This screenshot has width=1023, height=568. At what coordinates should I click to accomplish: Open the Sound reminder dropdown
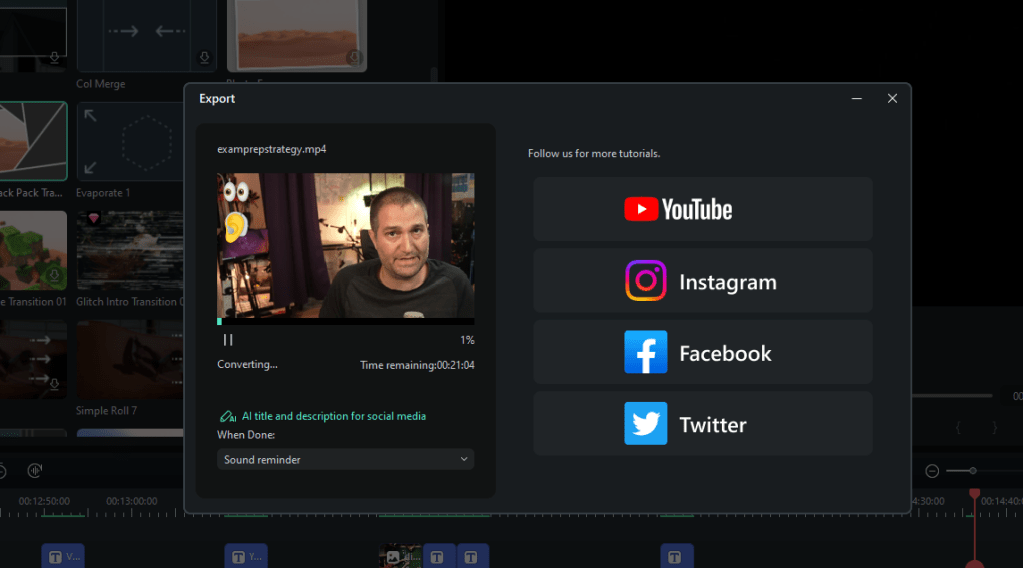(345, 459)
